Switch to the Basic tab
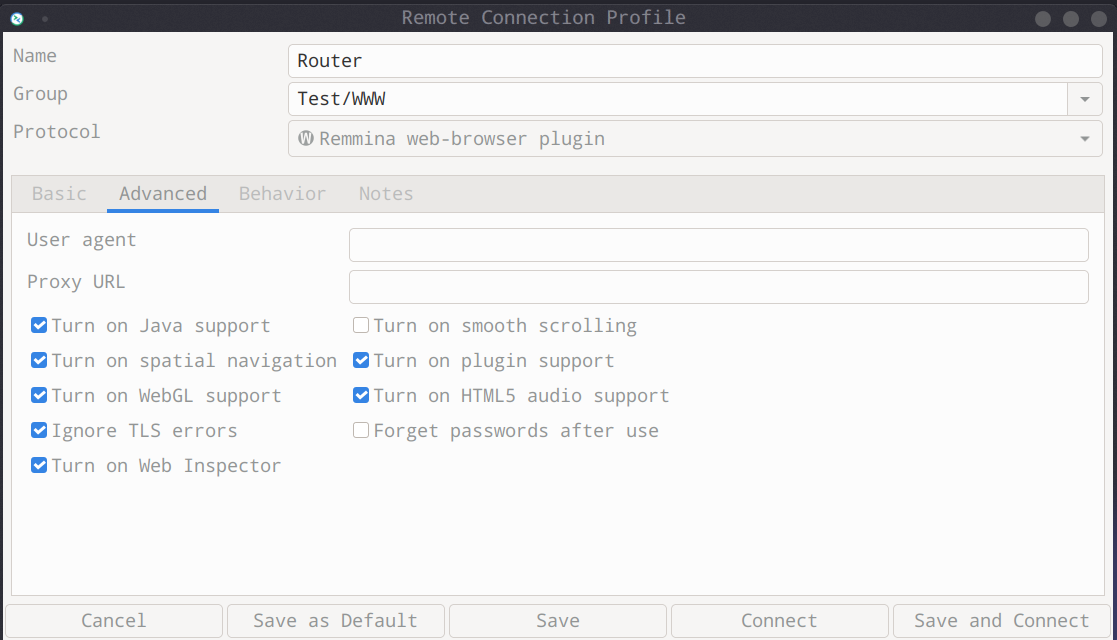 pyautogui.click(x=59, y=194)
